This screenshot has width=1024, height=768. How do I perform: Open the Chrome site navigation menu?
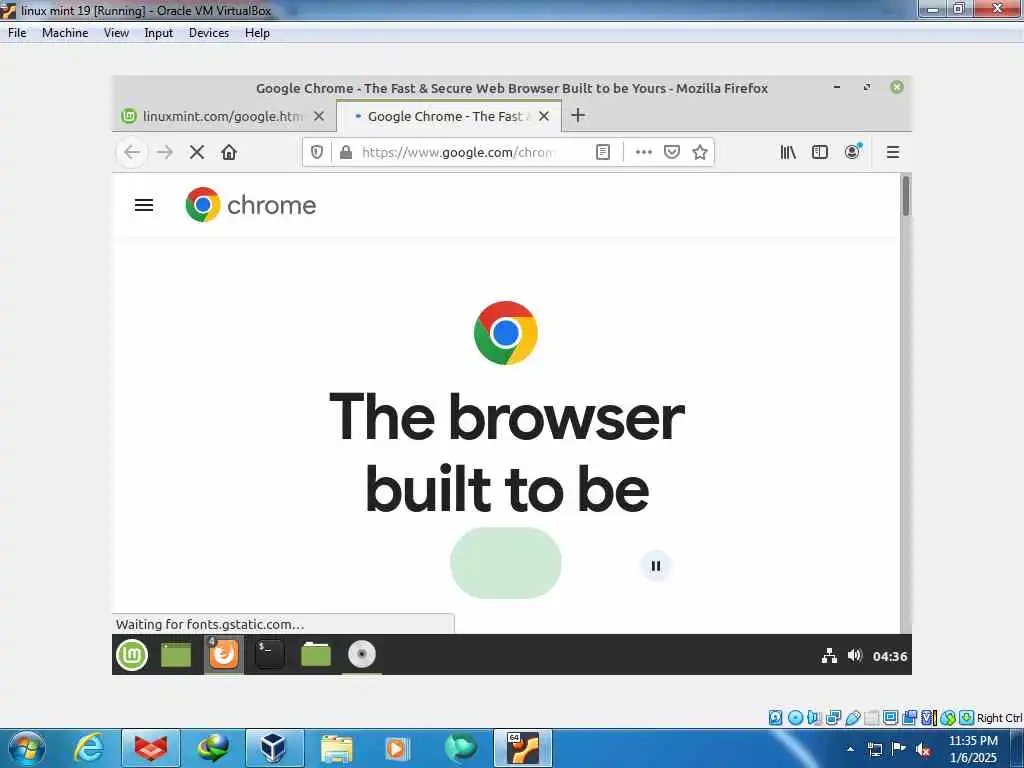click(144, 205)
